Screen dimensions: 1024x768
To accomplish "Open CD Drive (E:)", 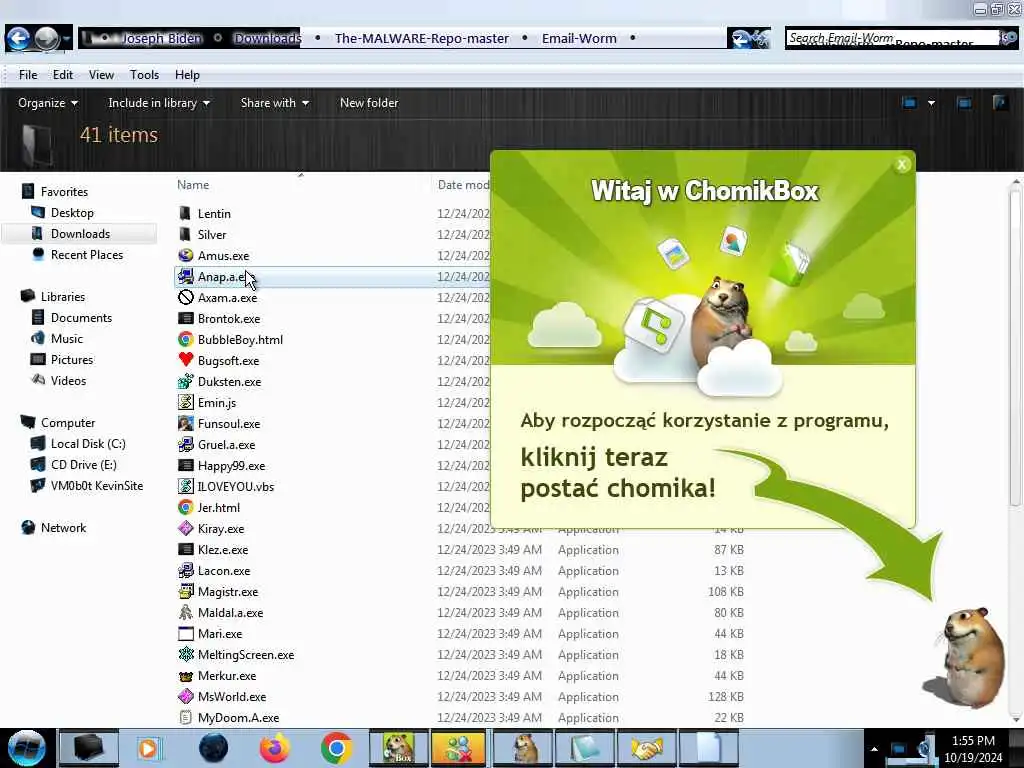I will (x=84, y=464).
